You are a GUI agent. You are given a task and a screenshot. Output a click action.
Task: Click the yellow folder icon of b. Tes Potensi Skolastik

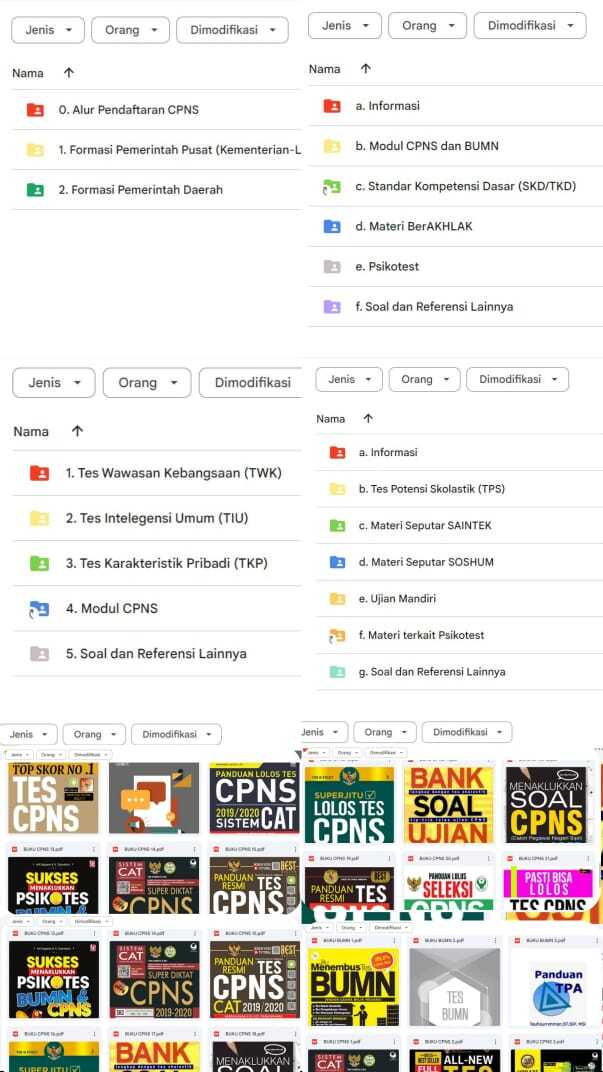tap(337, 489)
